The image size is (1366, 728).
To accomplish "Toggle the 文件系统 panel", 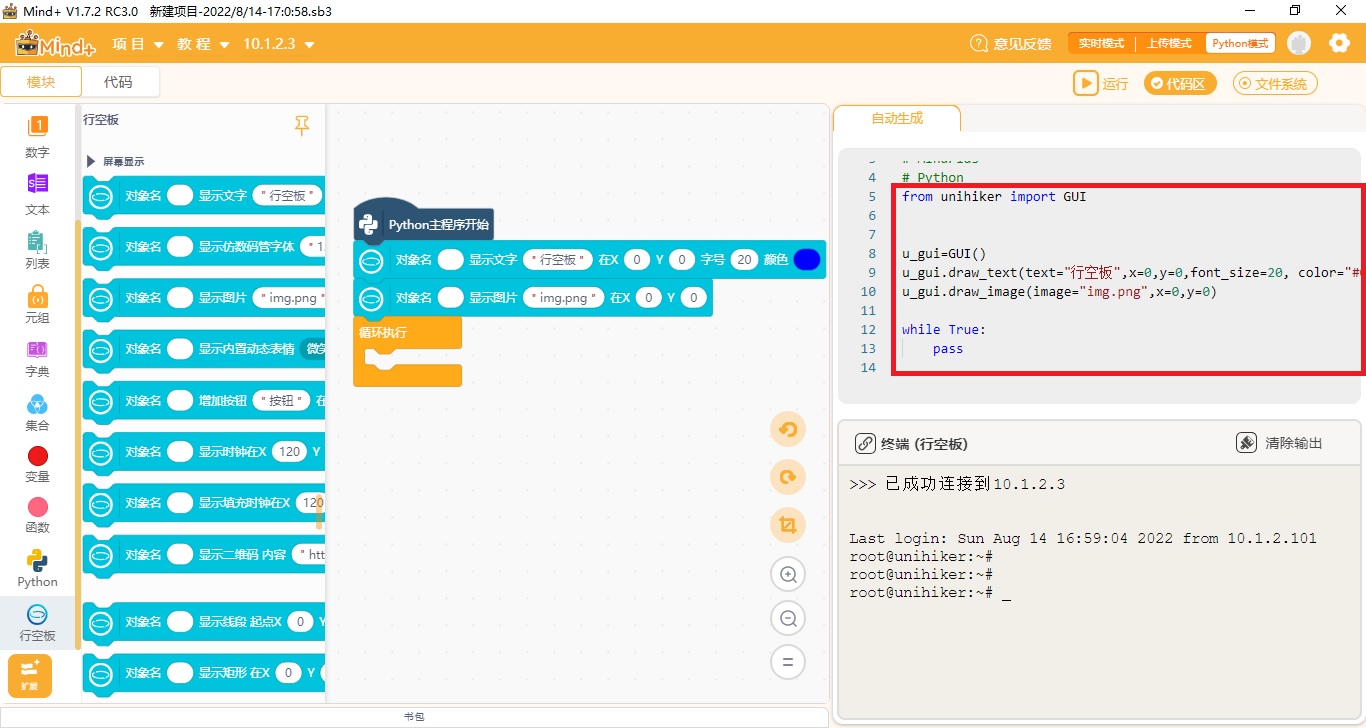I will coord(1275,83).
